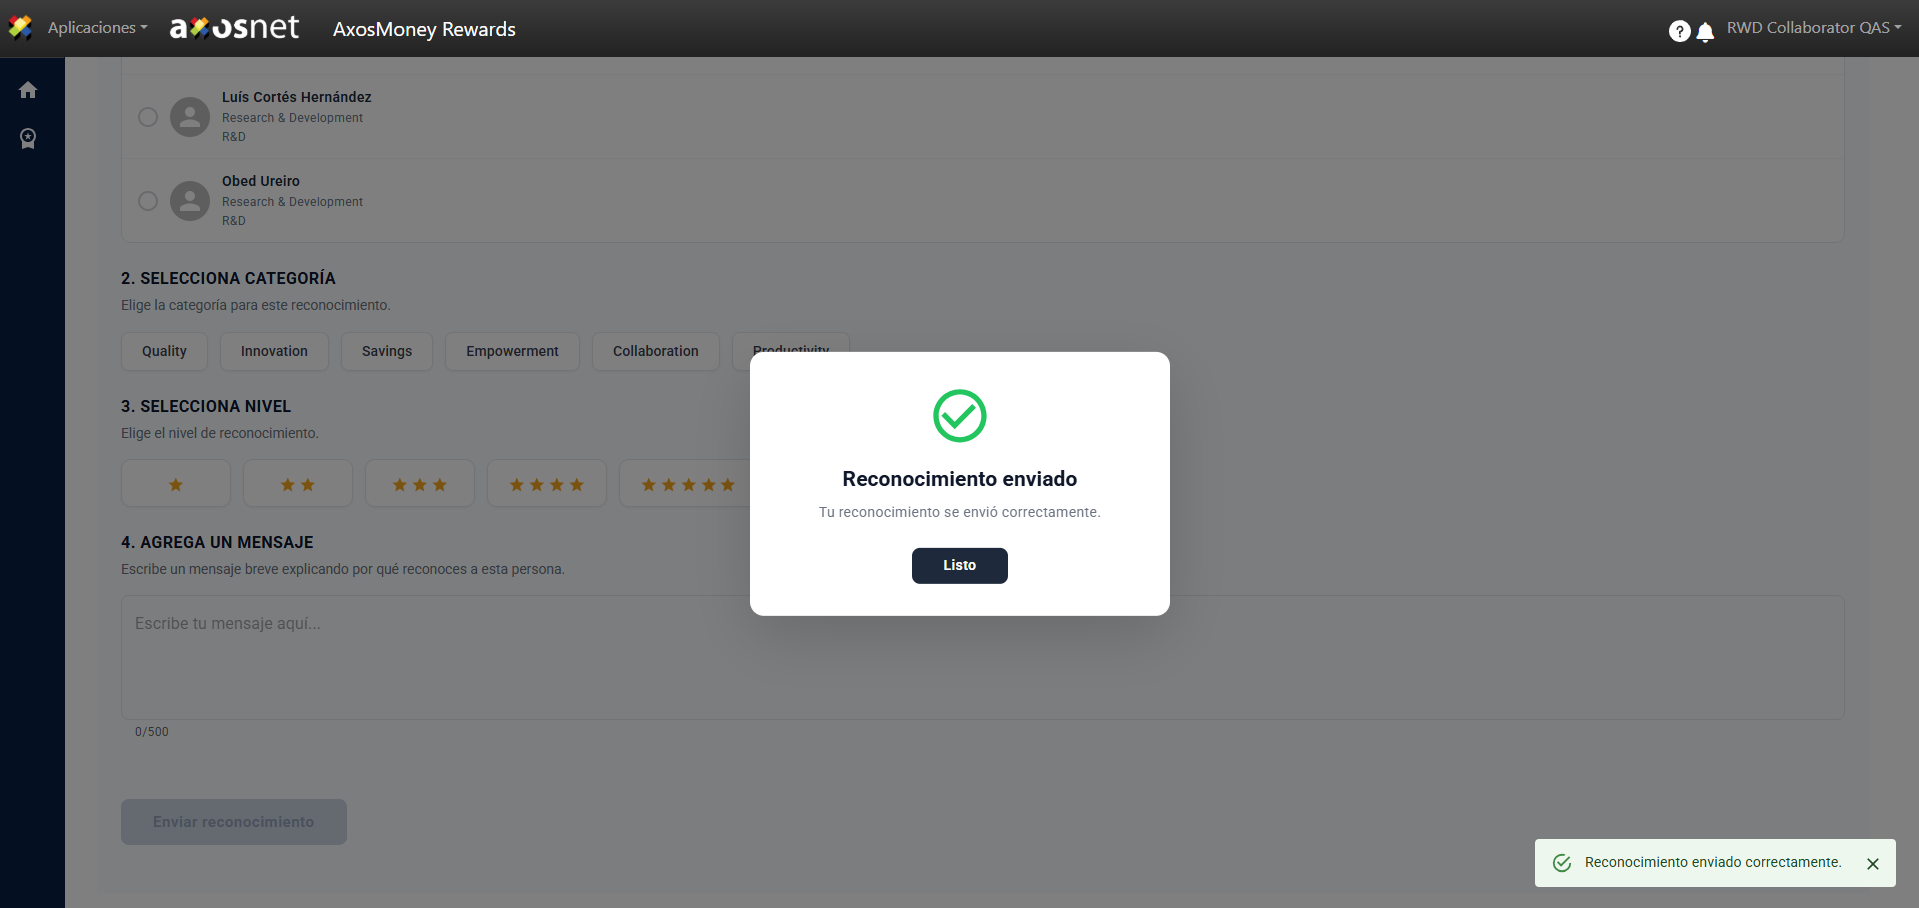The width and height of the screenshot is (1919, 908).
Task: Click the help question mark icon
Action: [x=1679, y=31]
